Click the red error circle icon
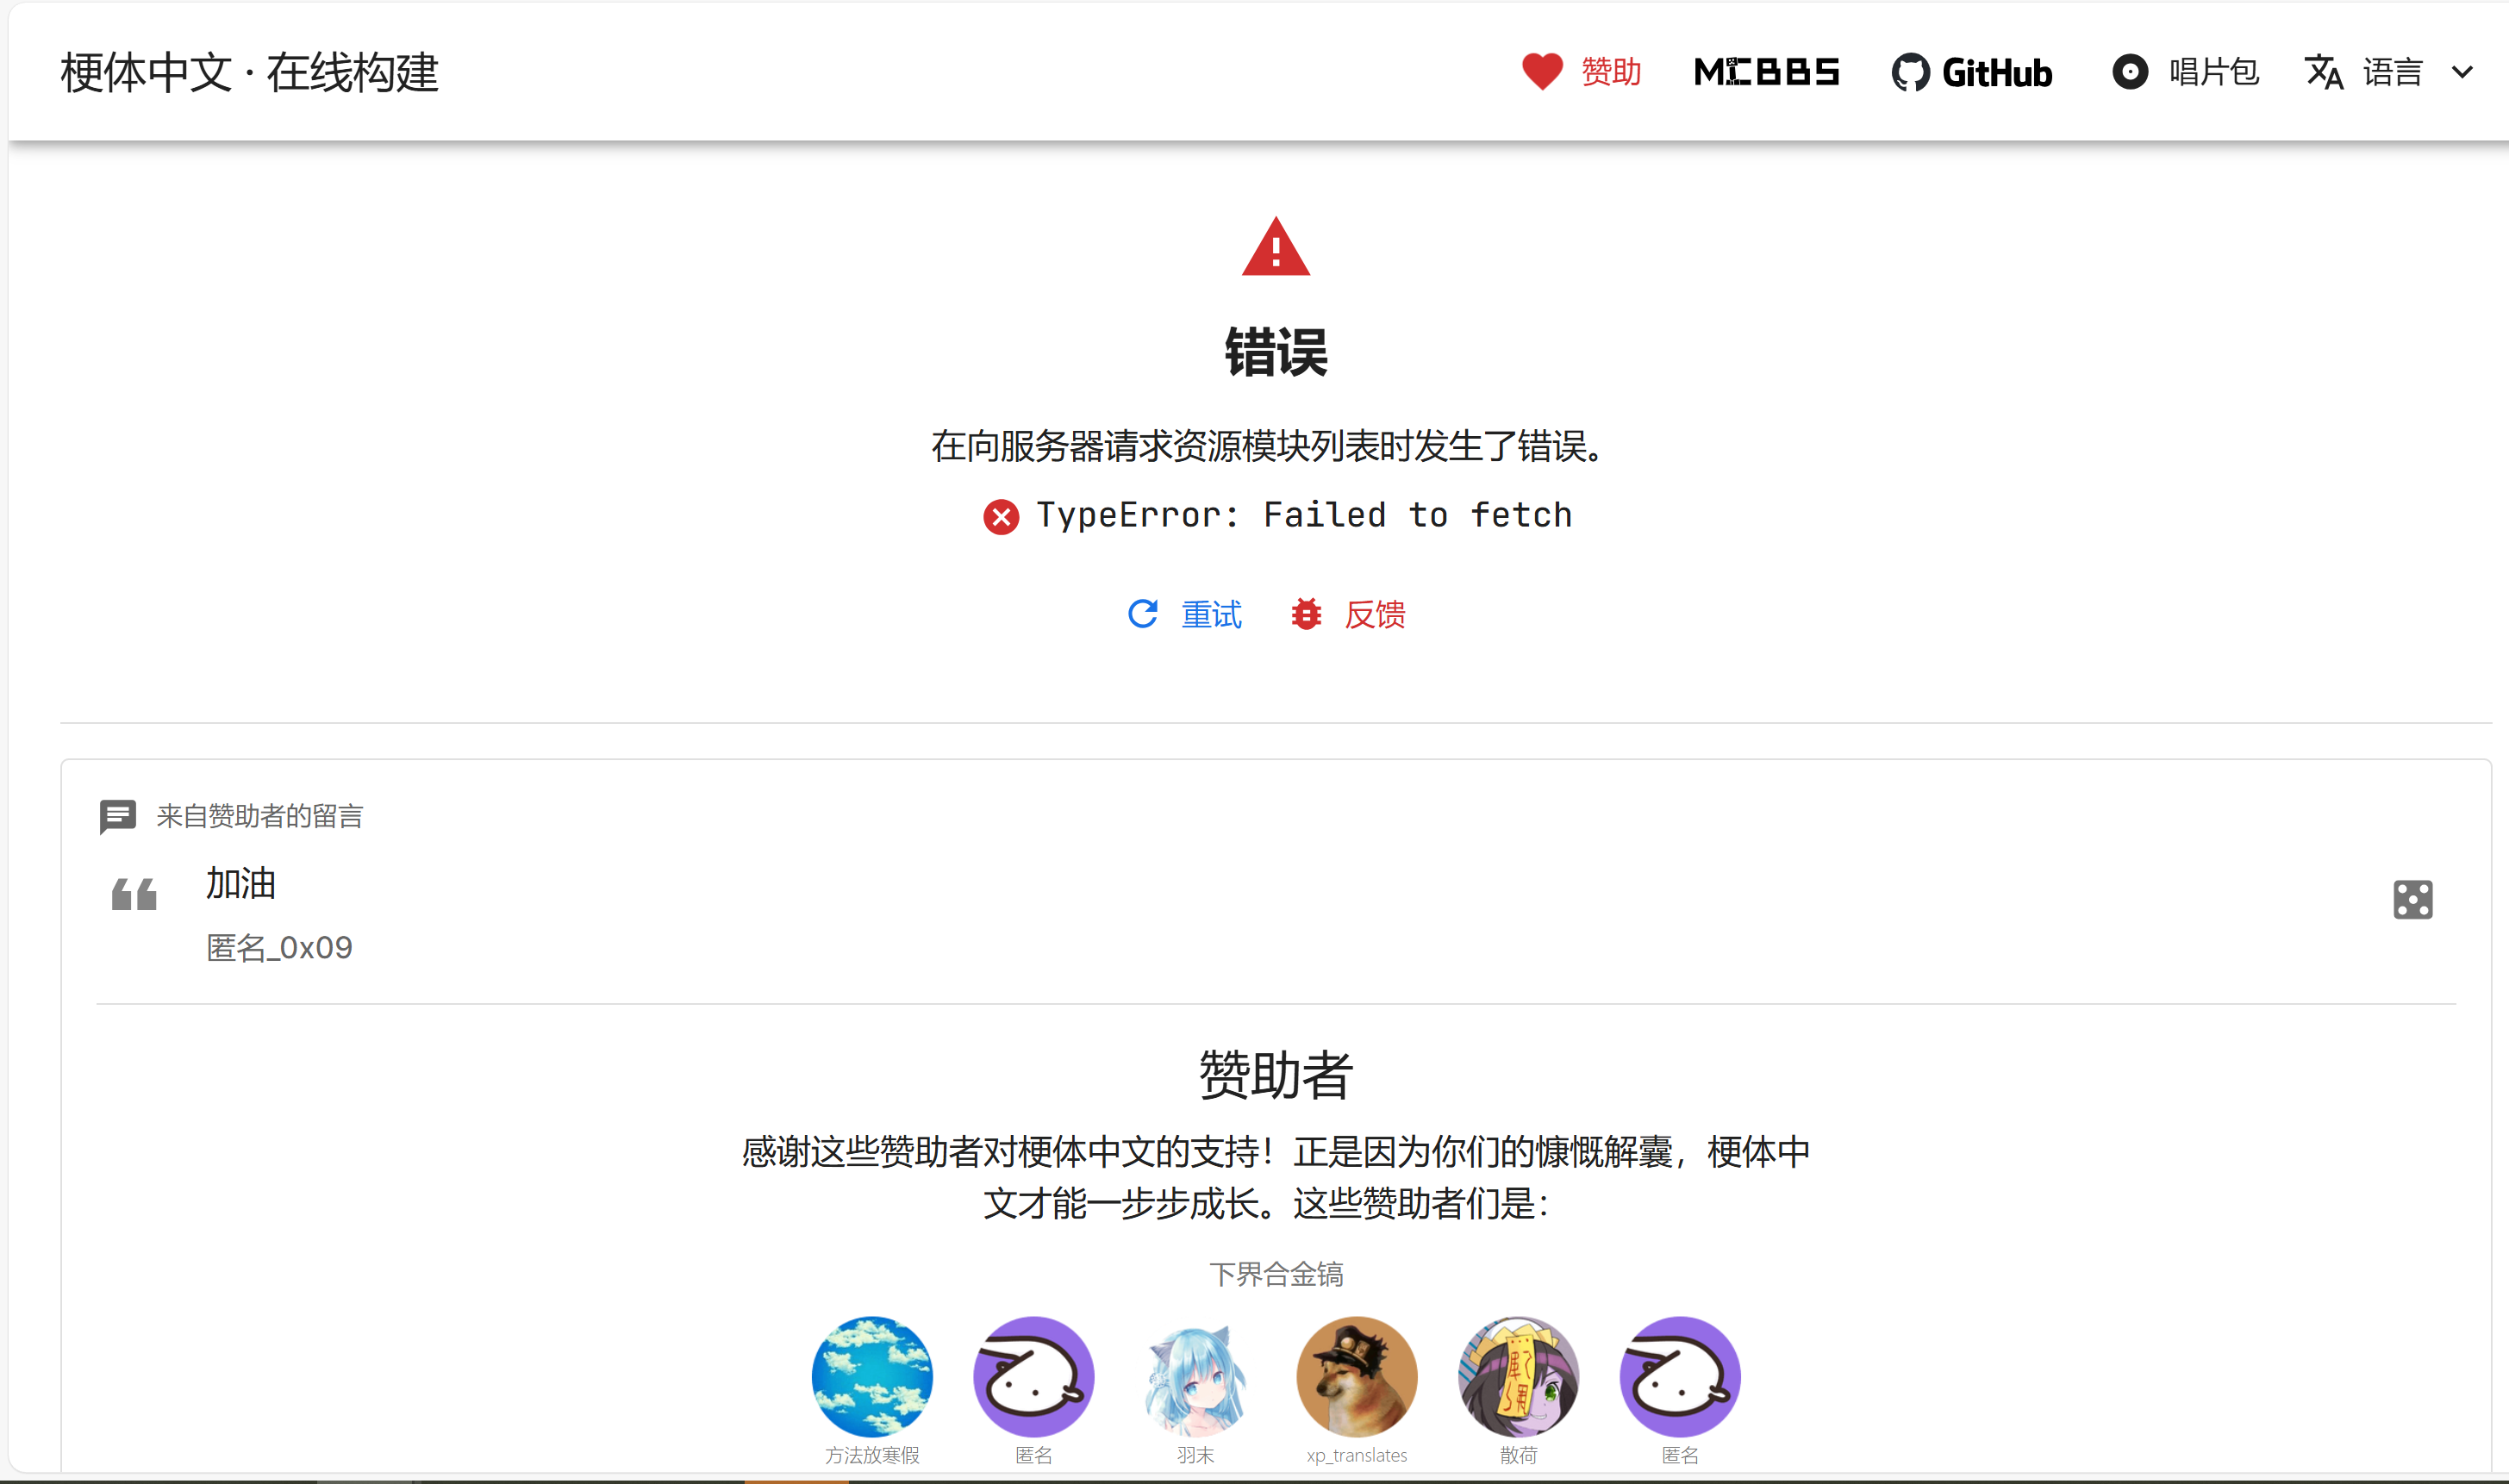The width and height of the screenshot is (2509, 1484). click(x=1000, y=516)
